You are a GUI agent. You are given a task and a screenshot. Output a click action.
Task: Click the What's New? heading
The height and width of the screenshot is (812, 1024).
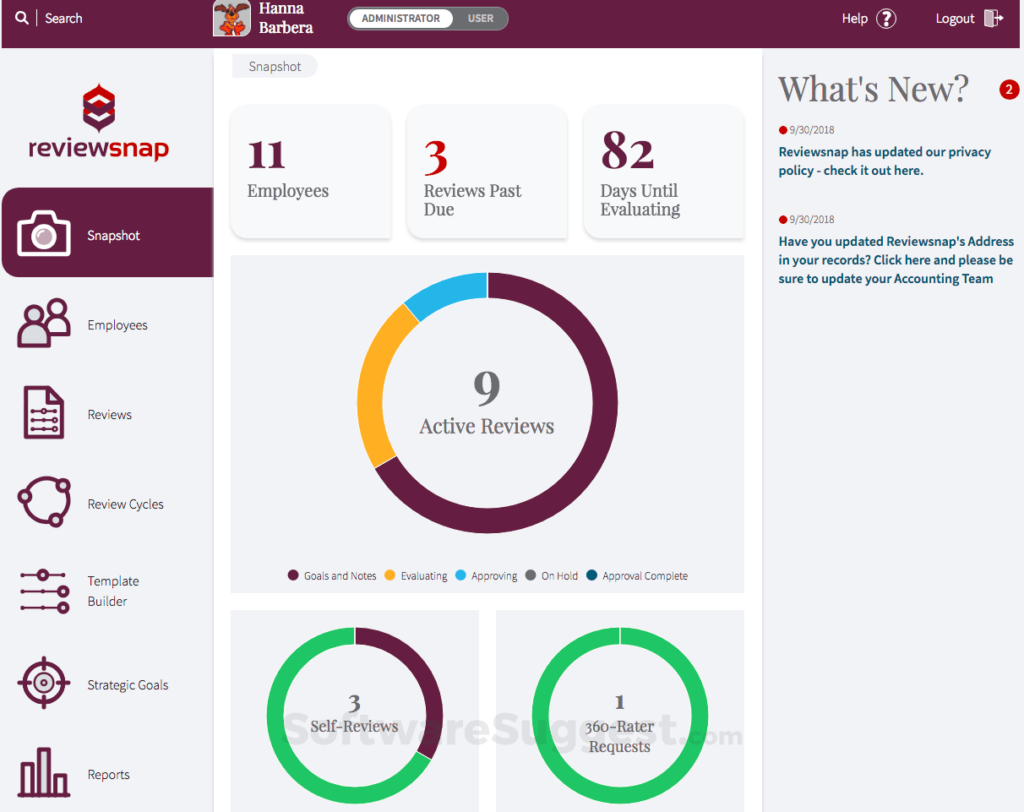click(x=873, y=89)
